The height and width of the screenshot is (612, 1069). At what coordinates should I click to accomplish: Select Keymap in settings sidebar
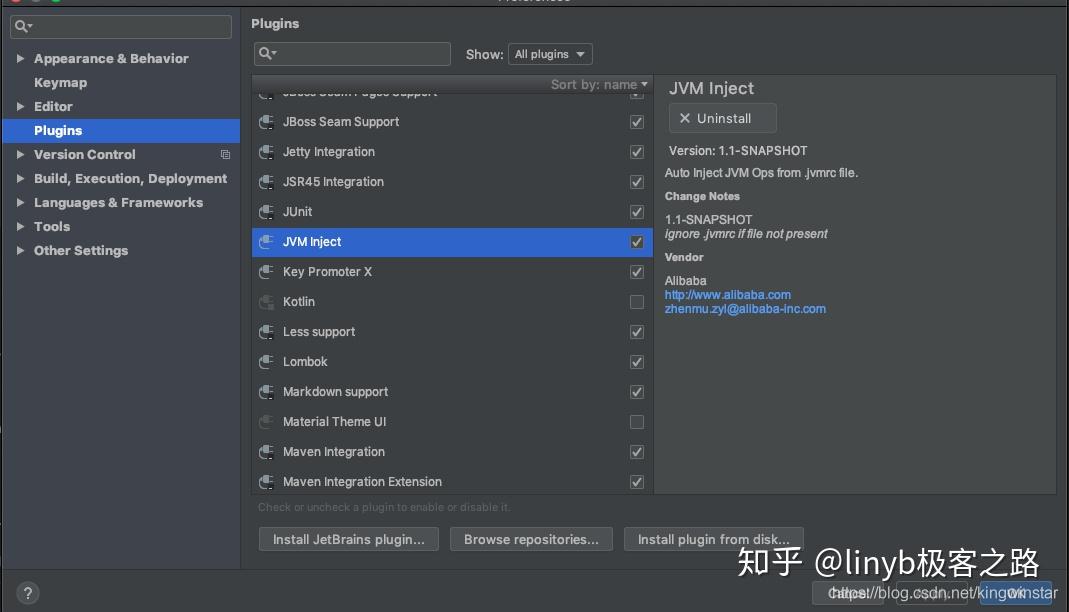60,83
